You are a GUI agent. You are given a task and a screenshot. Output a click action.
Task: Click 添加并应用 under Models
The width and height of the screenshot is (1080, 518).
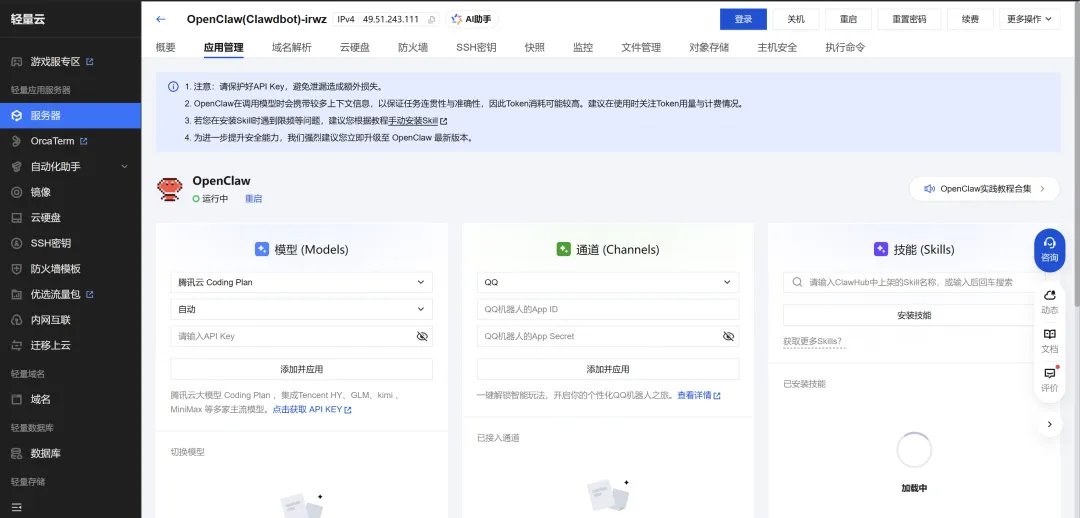(x=302, y=369)
